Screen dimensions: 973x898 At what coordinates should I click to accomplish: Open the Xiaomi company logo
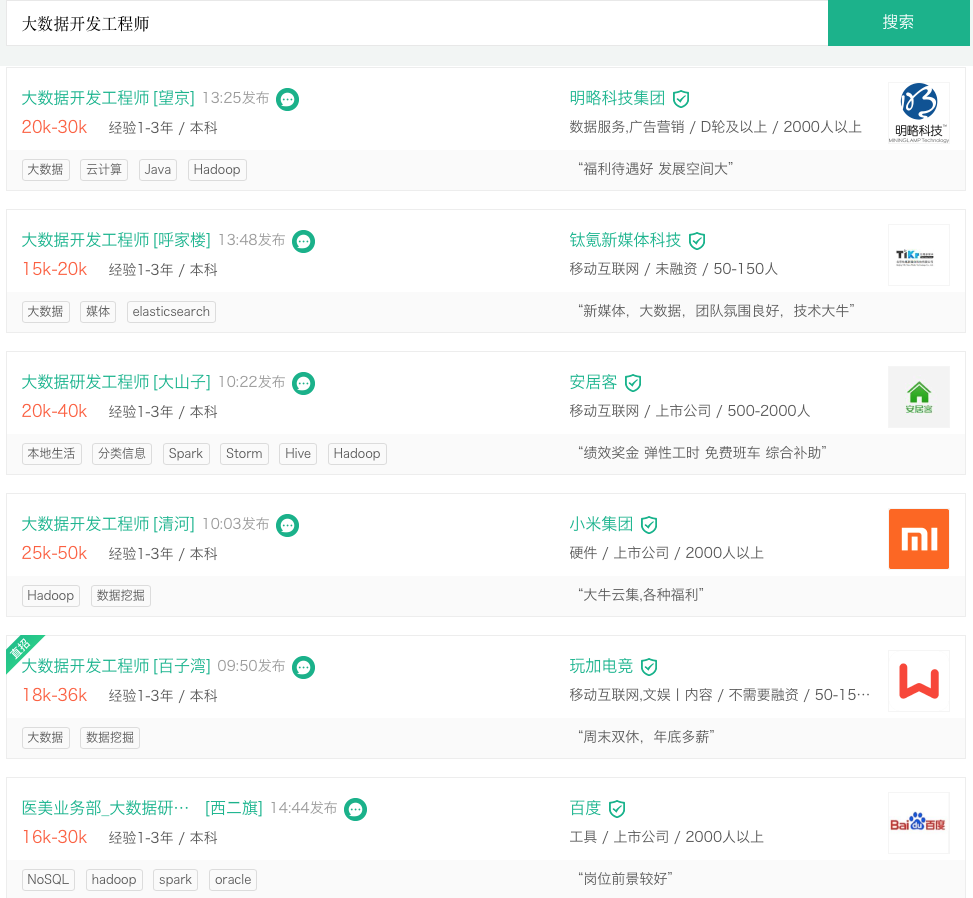pos(918,539)
